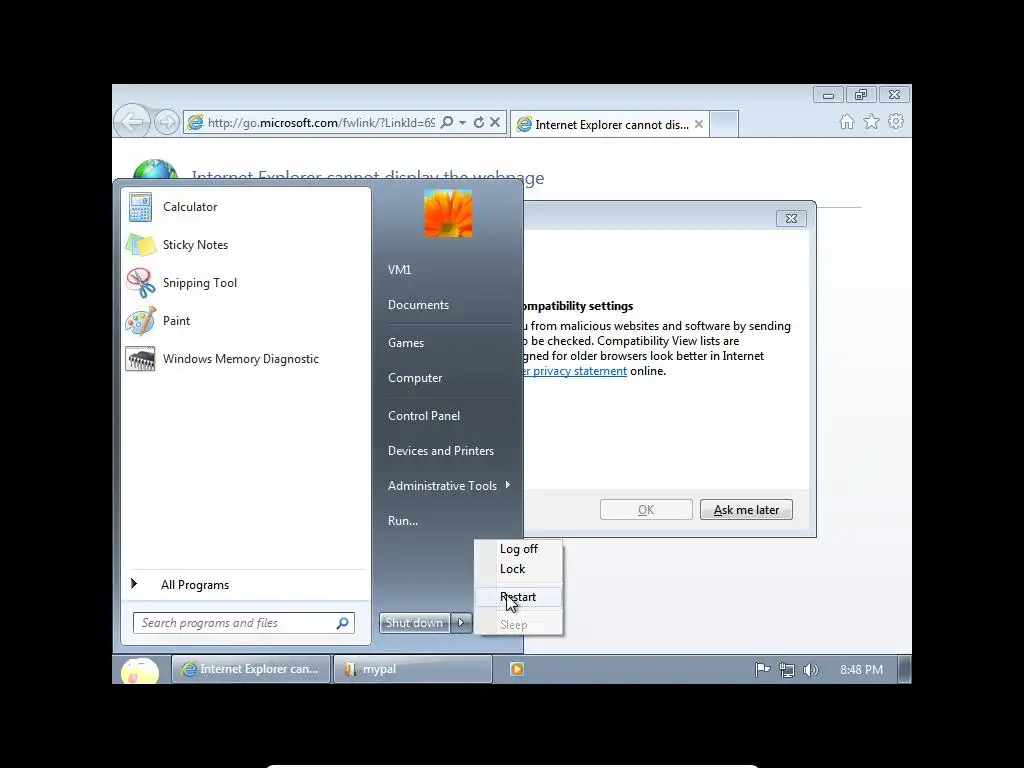Open IE Tools gear icon

tap(896, 121)
